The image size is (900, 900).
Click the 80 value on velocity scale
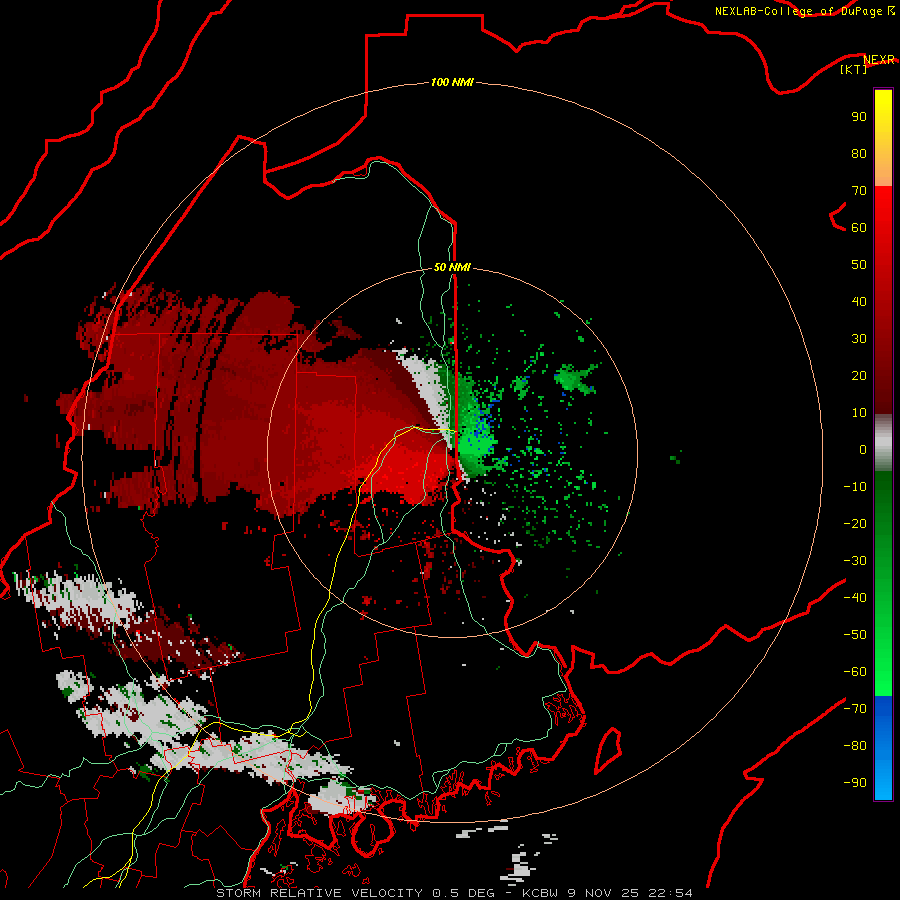(859, 153)
